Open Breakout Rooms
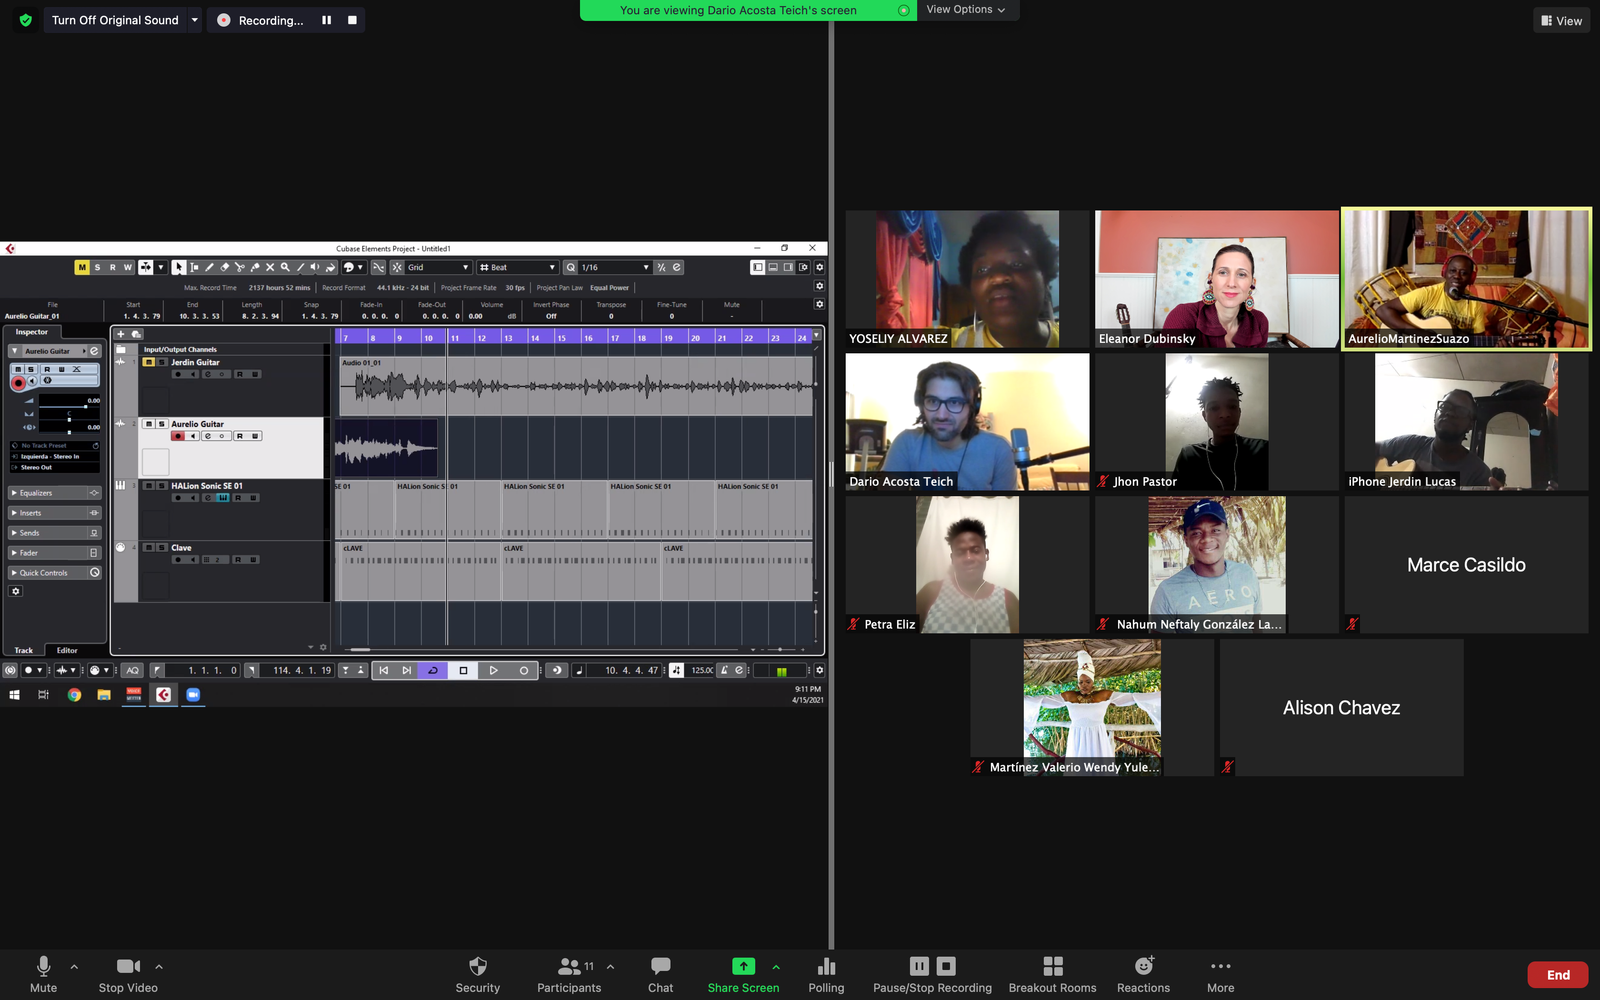1600x1000 pixels. 1052,966
